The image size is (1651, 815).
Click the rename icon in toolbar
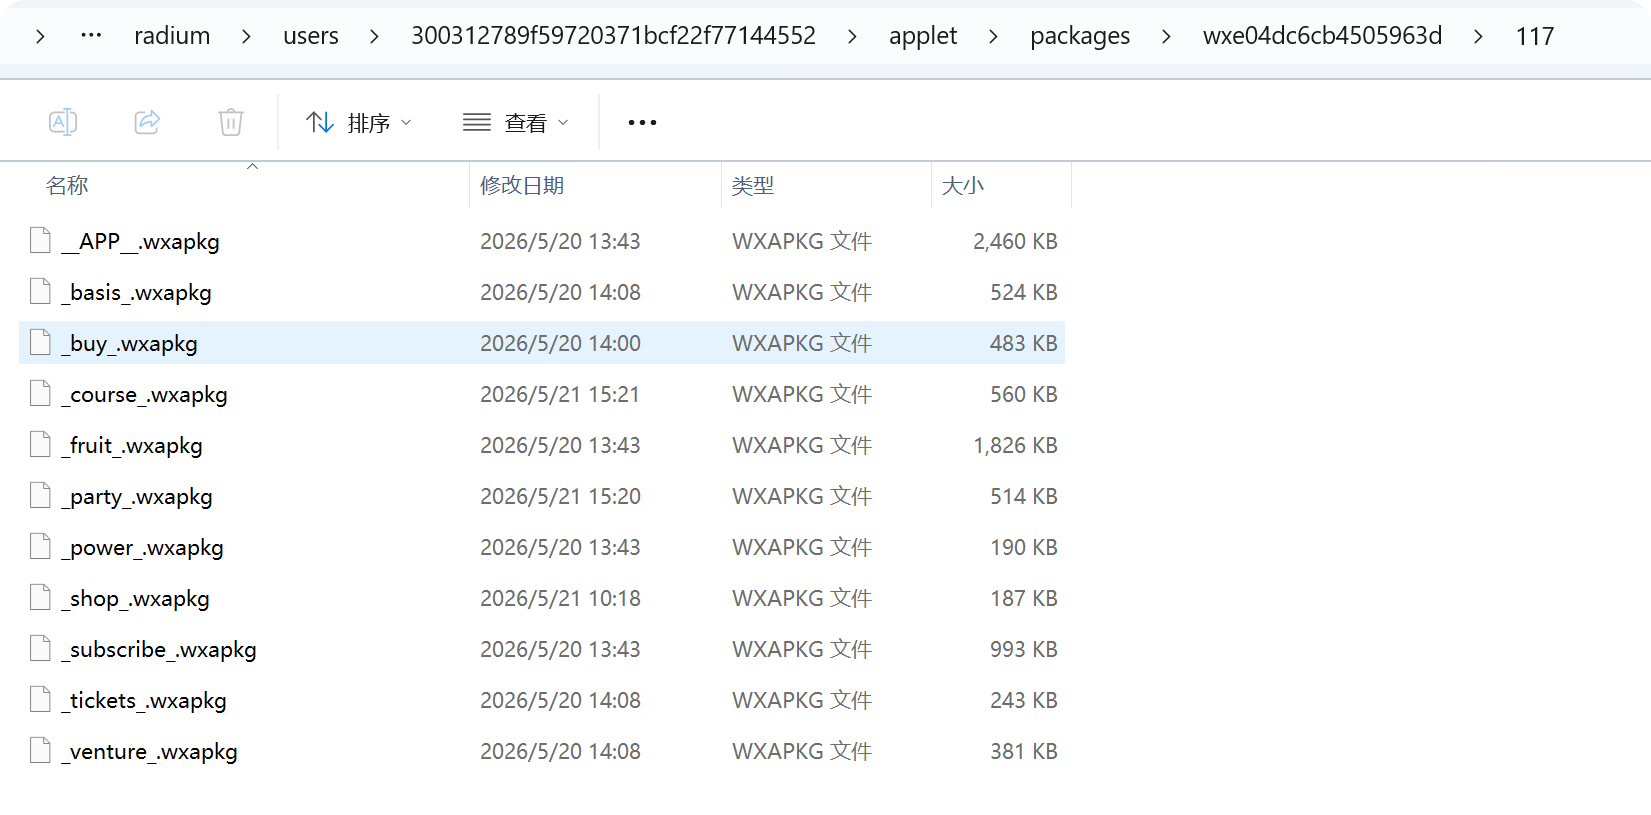coord(63,122)
